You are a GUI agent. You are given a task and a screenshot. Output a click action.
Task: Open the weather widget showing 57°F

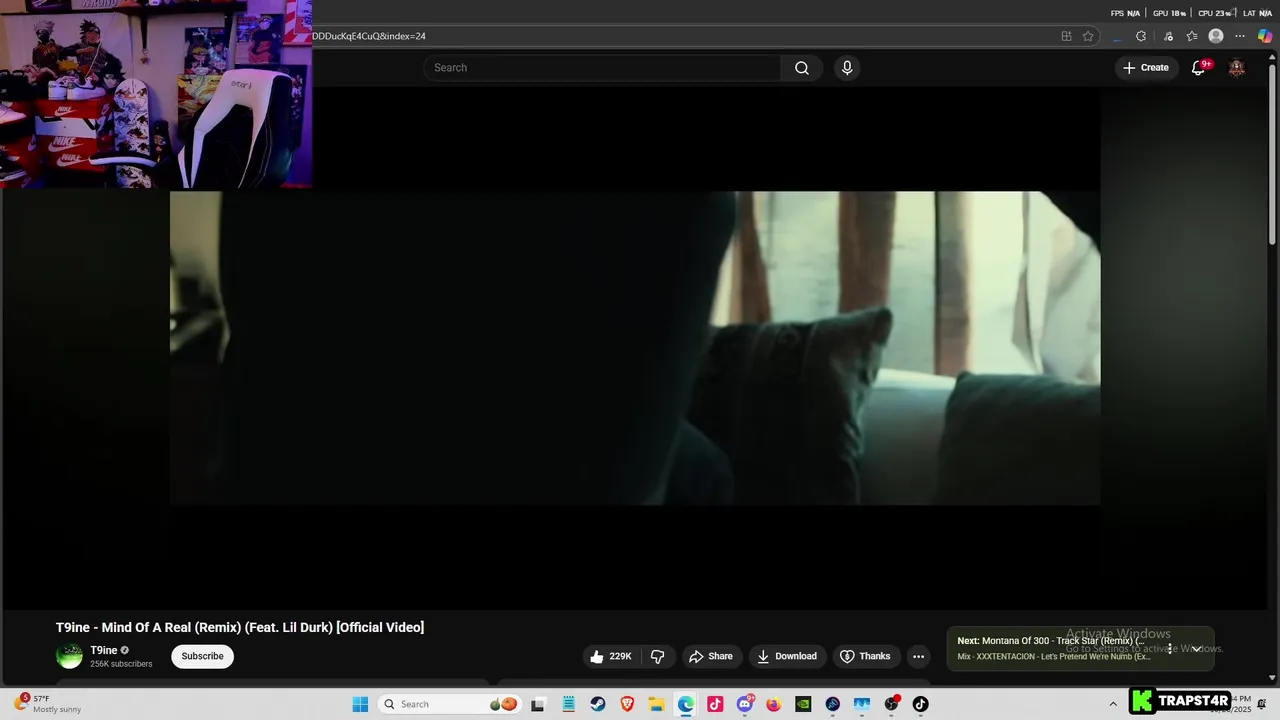tap(47, 704)
